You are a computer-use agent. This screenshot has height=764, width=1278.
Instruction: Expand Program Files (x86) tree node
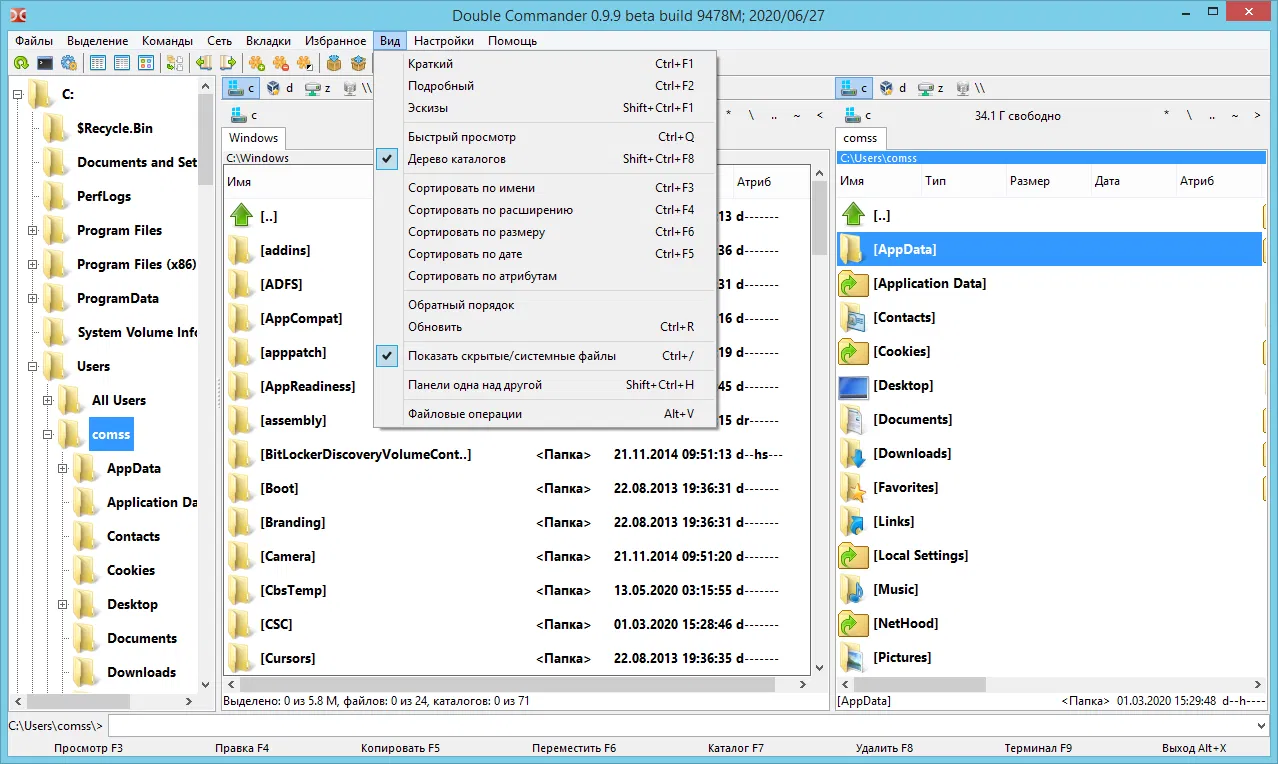pos(33,265)
